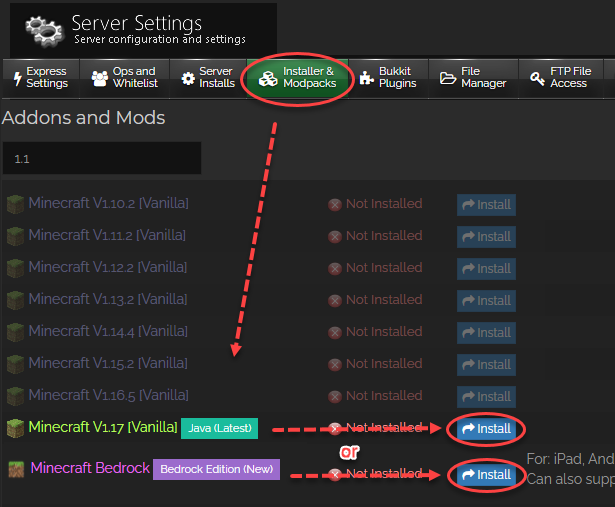Viewport: 615px width, 507px height.
Task: Click the Bedrock Edition (New) purple badge
Action: [217, 469]
